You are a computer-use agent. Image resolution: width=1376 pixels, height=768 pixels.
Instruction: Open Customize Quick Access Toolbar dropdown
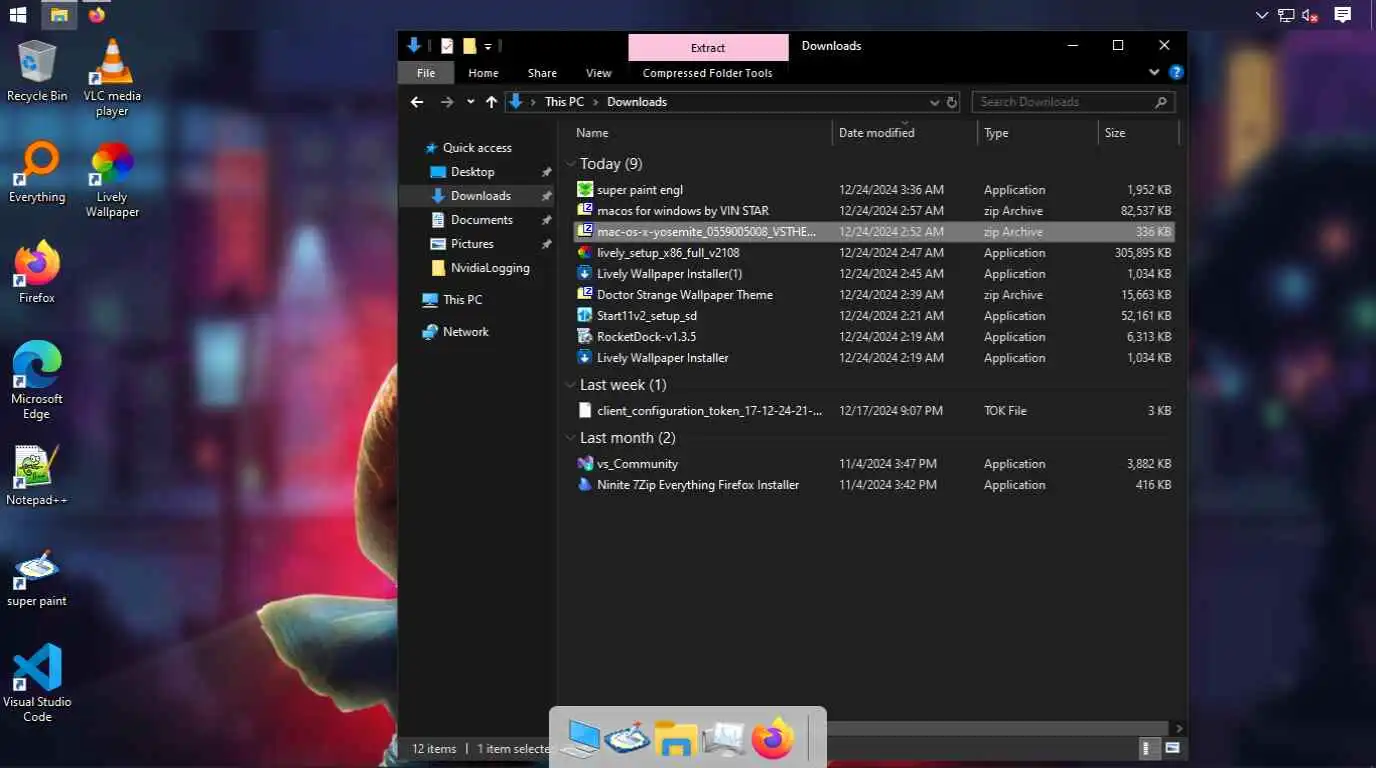pyautogui.click(x=488, y=46)
